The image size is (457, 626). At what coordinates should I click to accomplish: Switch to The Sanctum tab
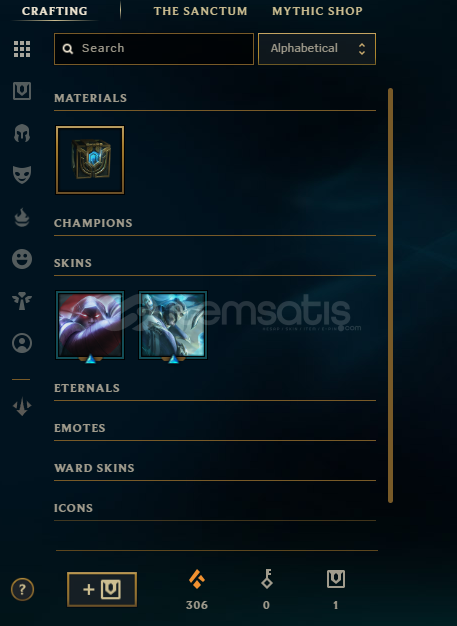200,11
